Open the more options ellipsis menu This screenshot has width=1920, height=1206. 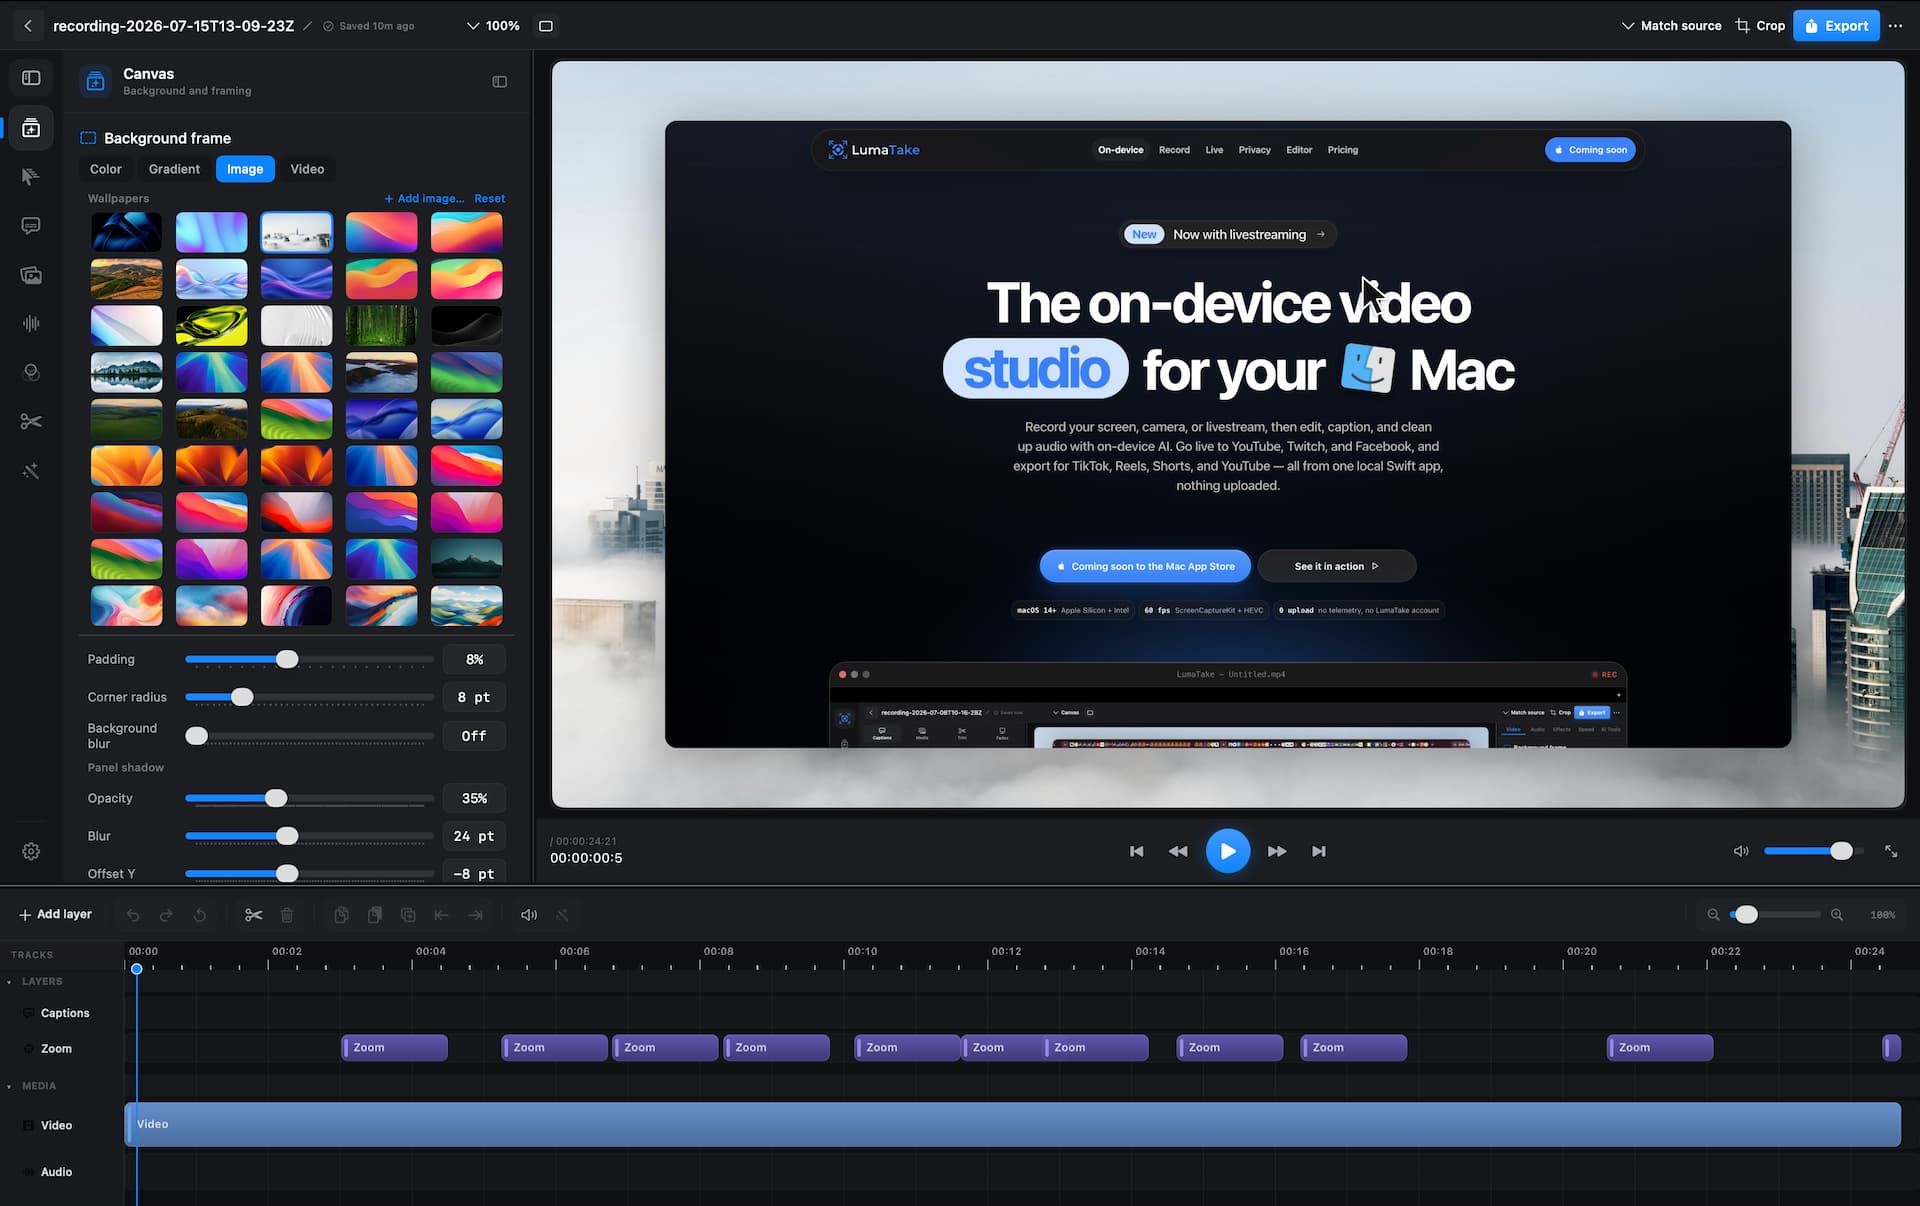1895,26
